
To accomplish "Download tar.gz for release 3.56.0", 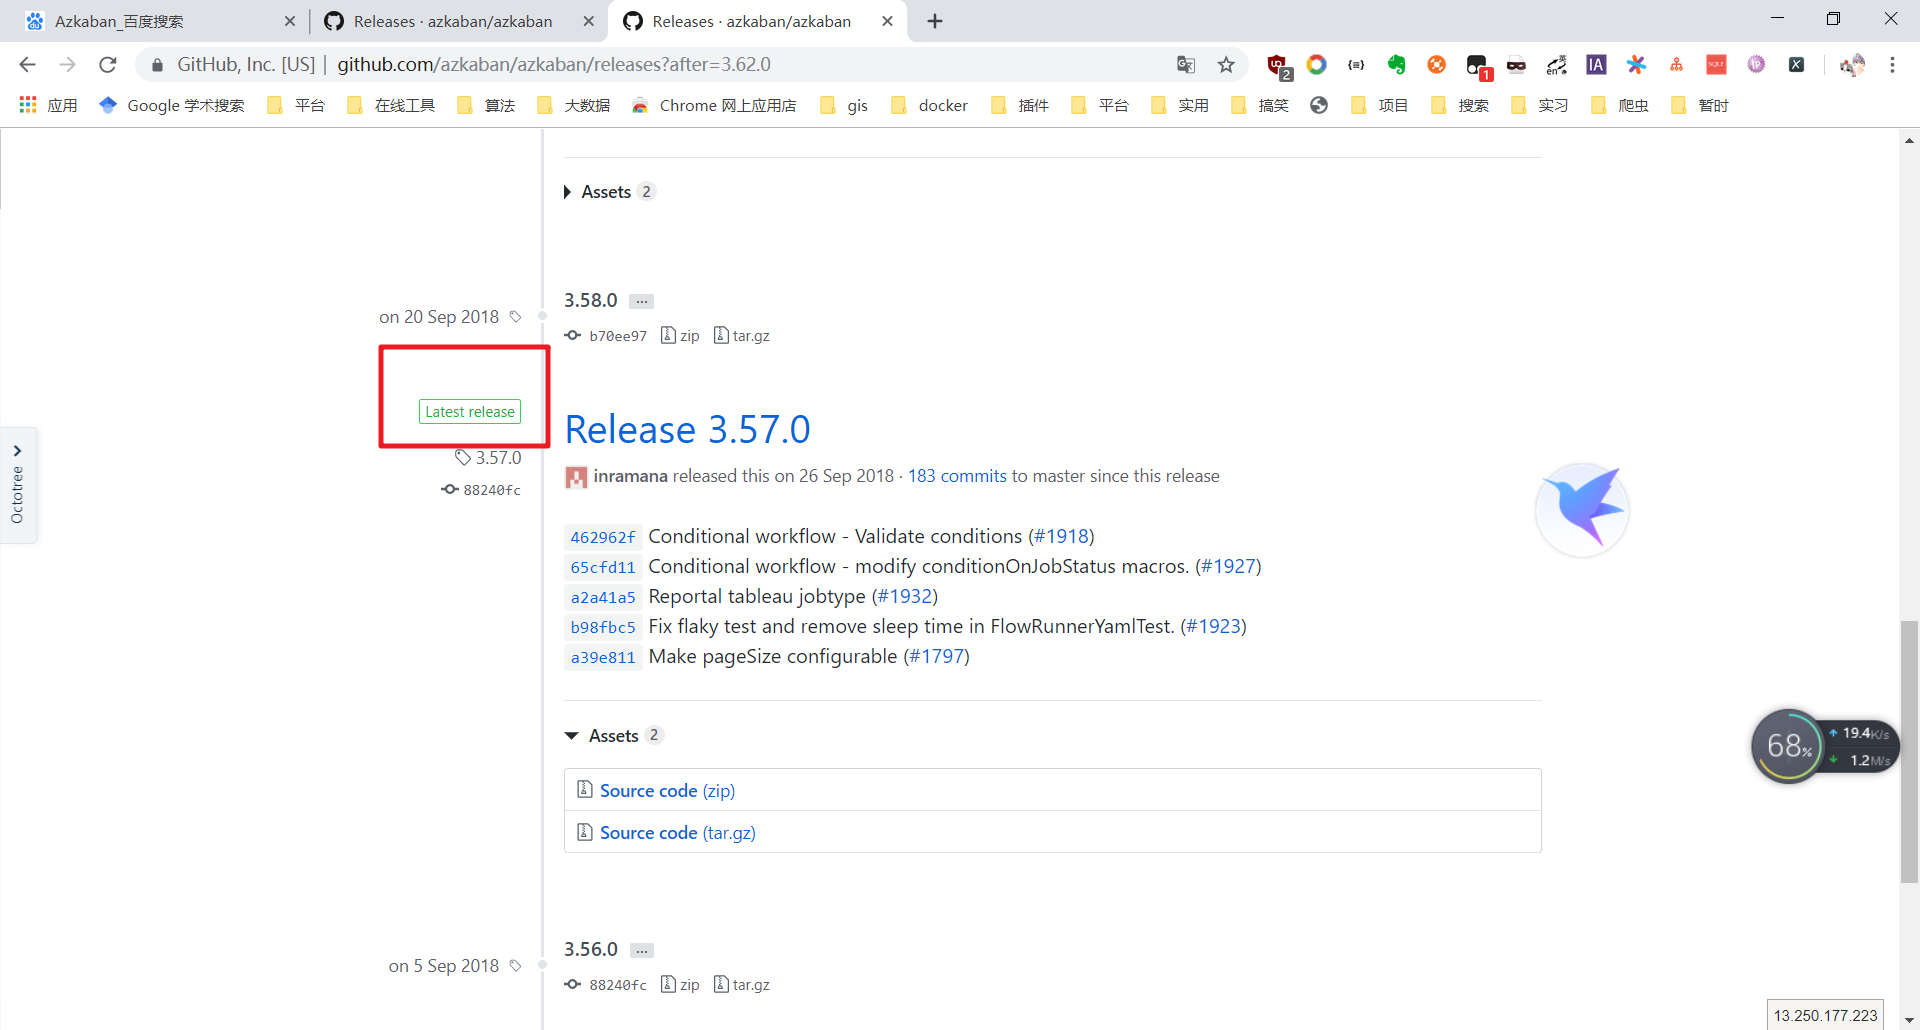I will click(742, 985).
